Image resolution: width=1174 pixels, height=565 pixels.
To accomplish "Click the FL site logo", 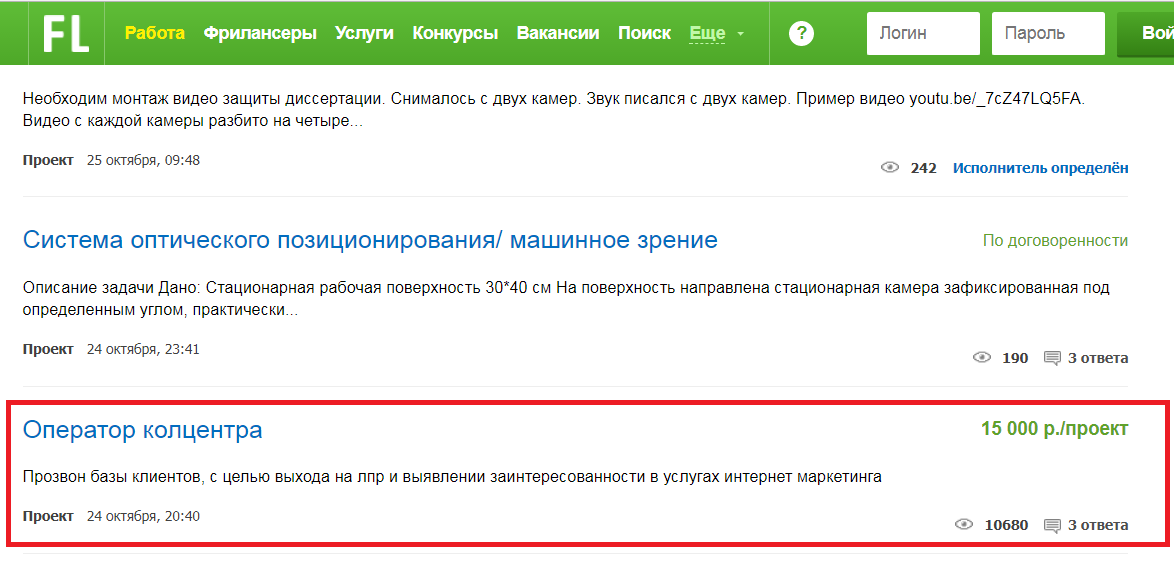I will (66, 33).
